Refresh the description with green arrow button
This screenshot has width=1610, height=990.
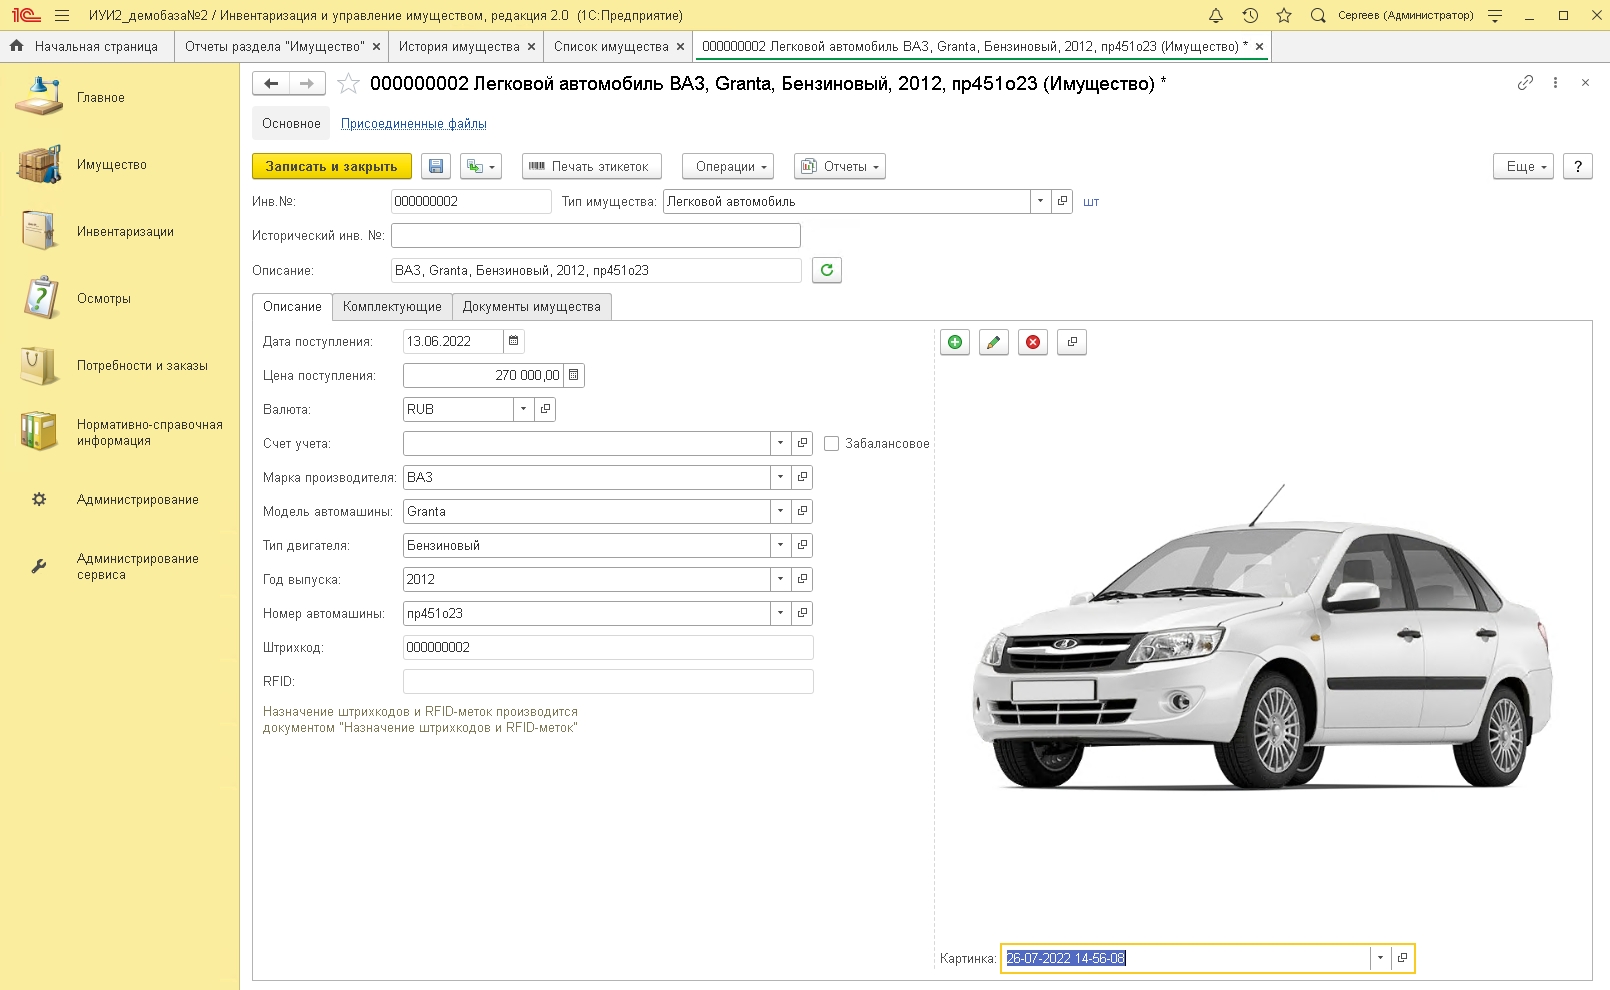pos(827,270)
